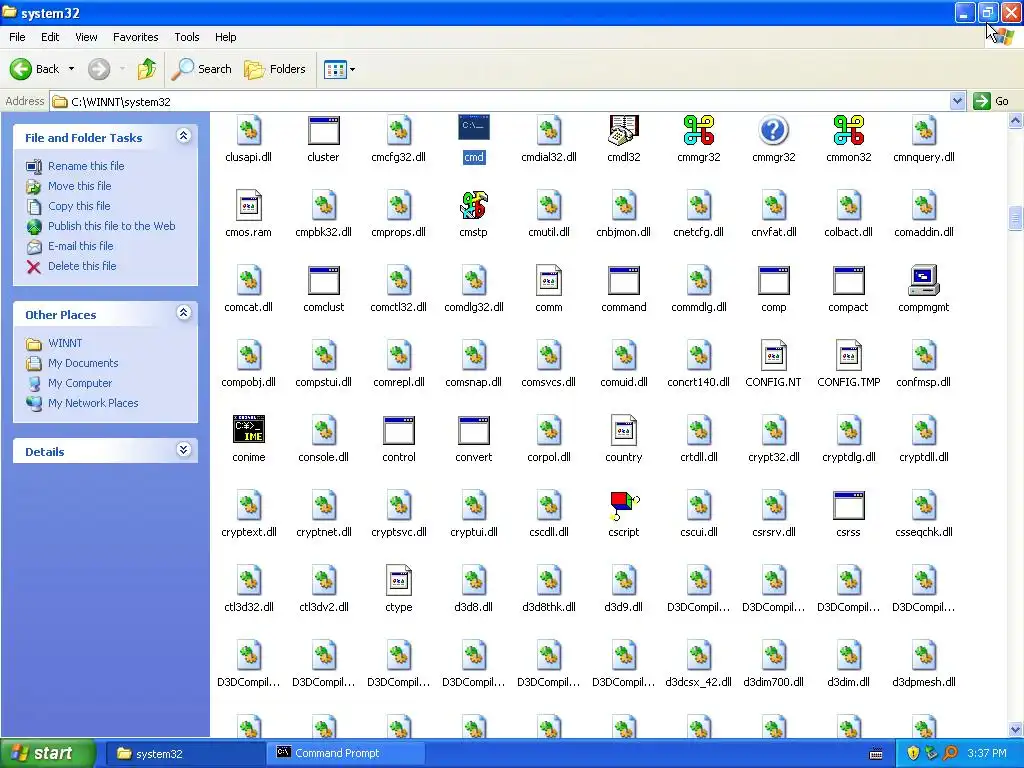Screen dimensions: 1024x768
Task: Click Copy this file
Action: coord(79,206)
